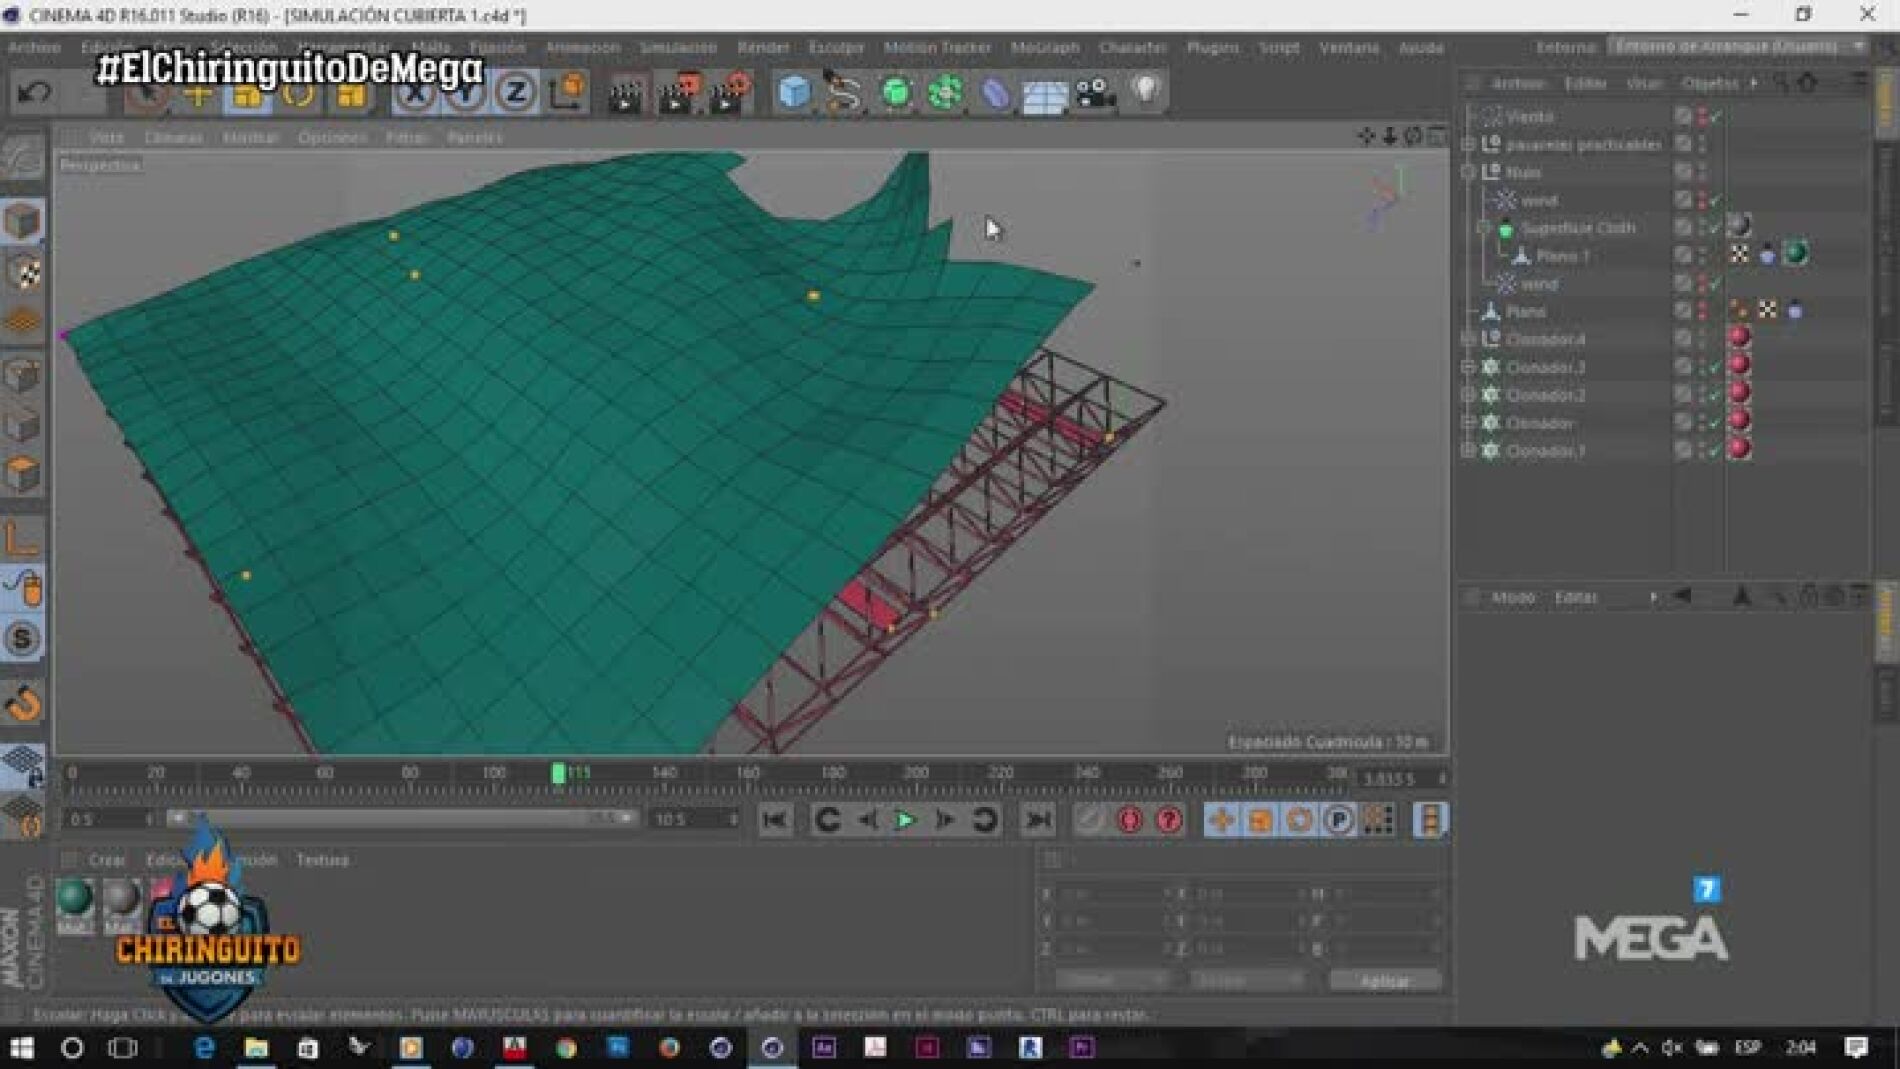Open the spline pen tool
The height and width of the screenshot is (1069, 1900).
pos(844,93)
